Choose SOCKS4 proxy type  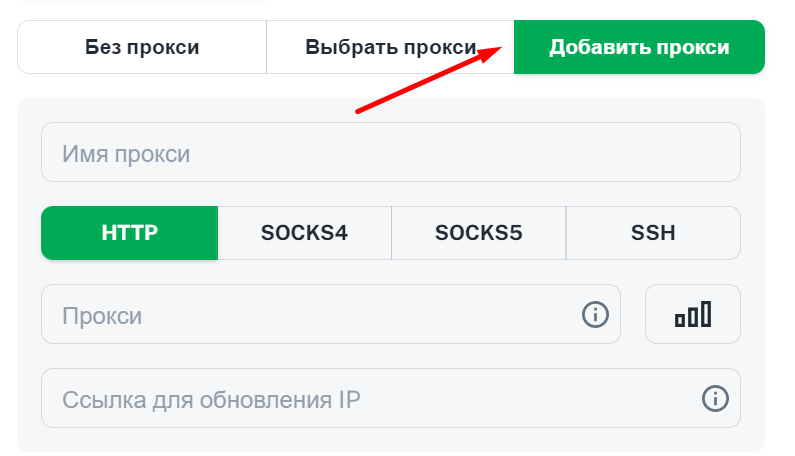[x=304, y=233]
